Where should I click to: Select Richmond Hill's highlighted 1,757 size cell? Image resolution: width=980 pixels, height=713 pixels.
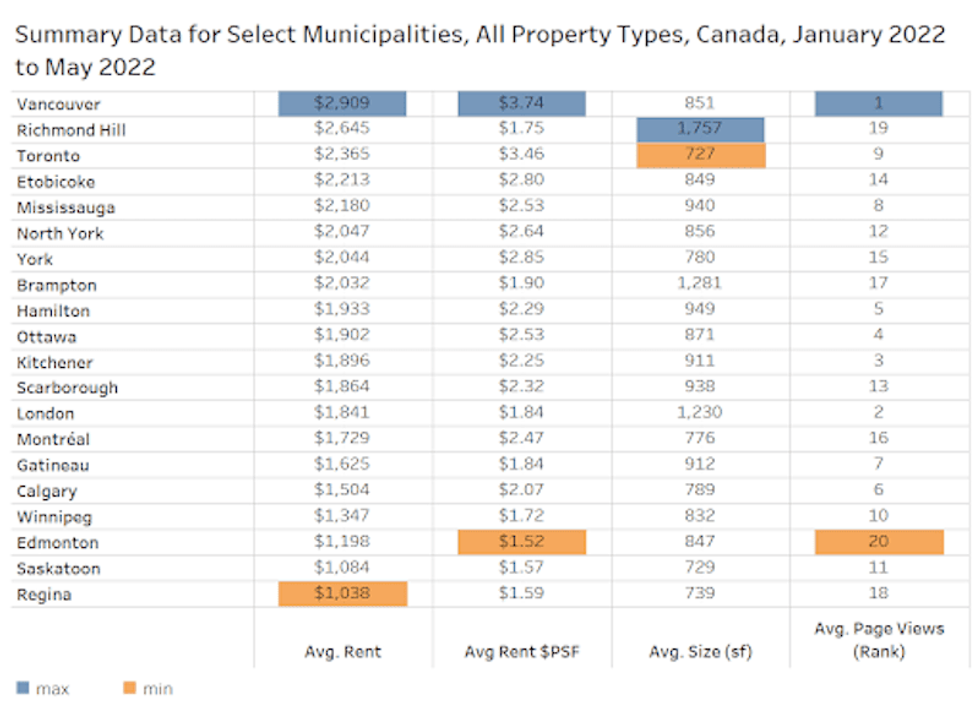point(700,129)
